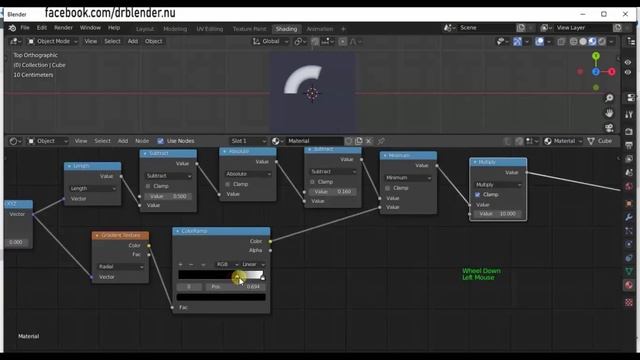
Task: Open Object Mode dropdown in viewport
Action: [x=53, y=41]
